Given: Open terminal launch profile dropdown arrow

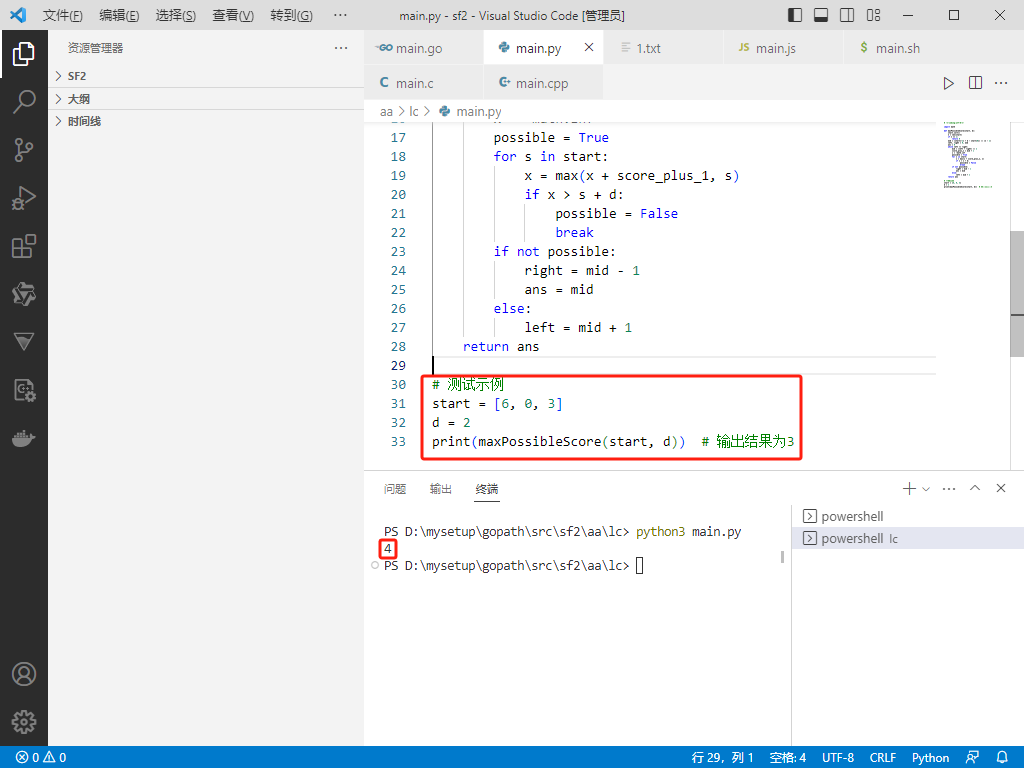Looking at the screenshot, I should tap(926, 488).
